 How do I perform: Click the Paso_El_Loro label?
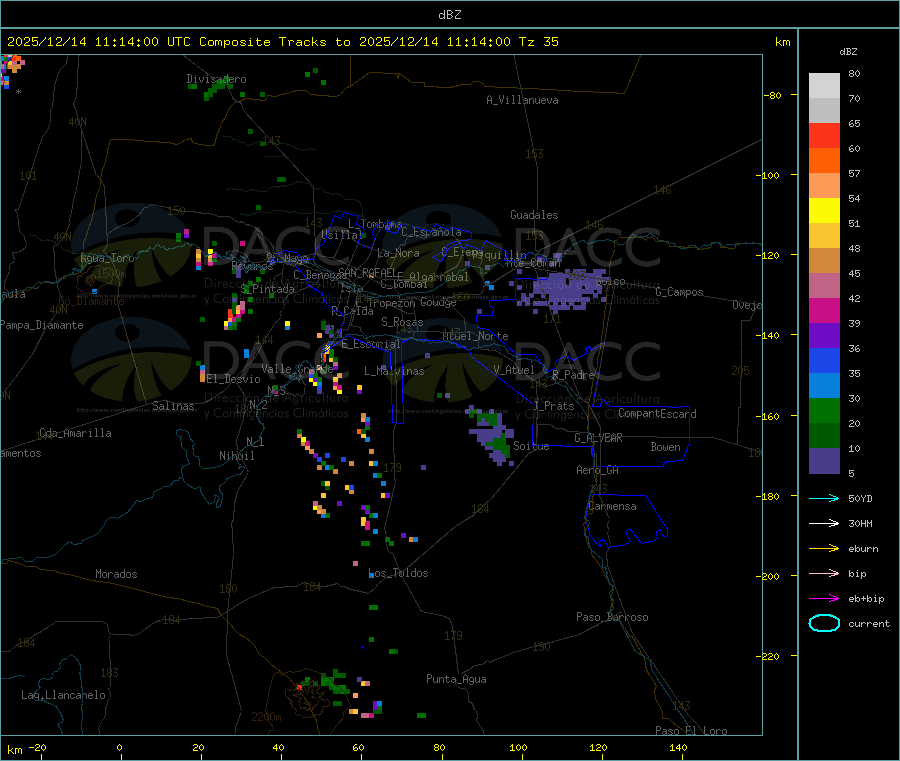click(691, 731)
